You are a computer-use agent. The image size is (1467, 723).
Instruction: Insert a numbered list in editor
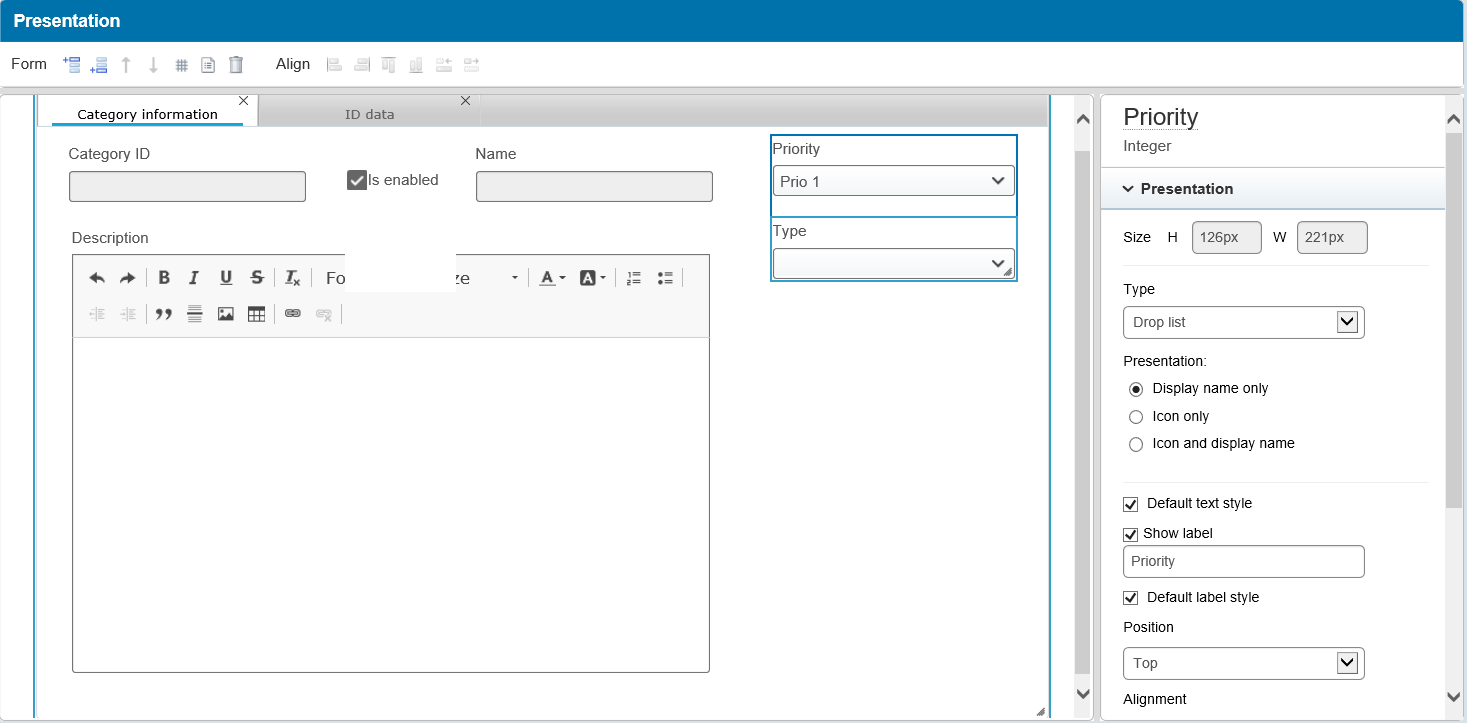pos(633,278)
